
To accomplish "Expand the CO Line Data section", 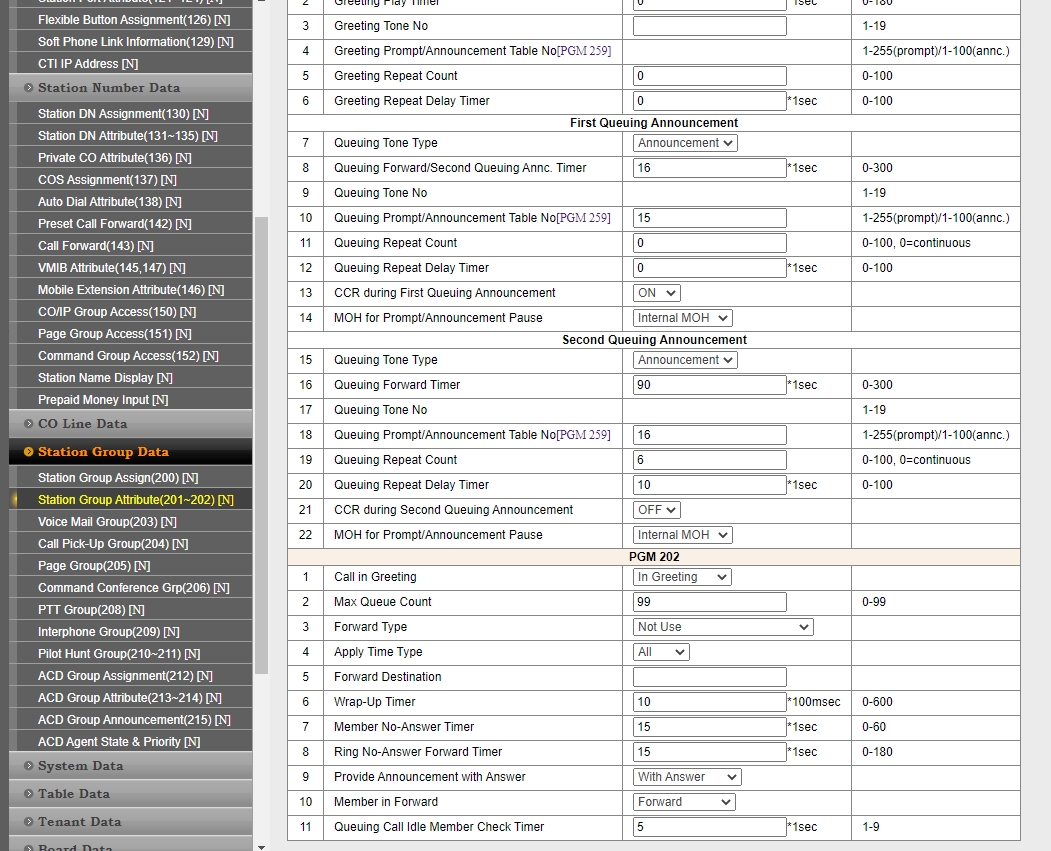I will 82,424.
